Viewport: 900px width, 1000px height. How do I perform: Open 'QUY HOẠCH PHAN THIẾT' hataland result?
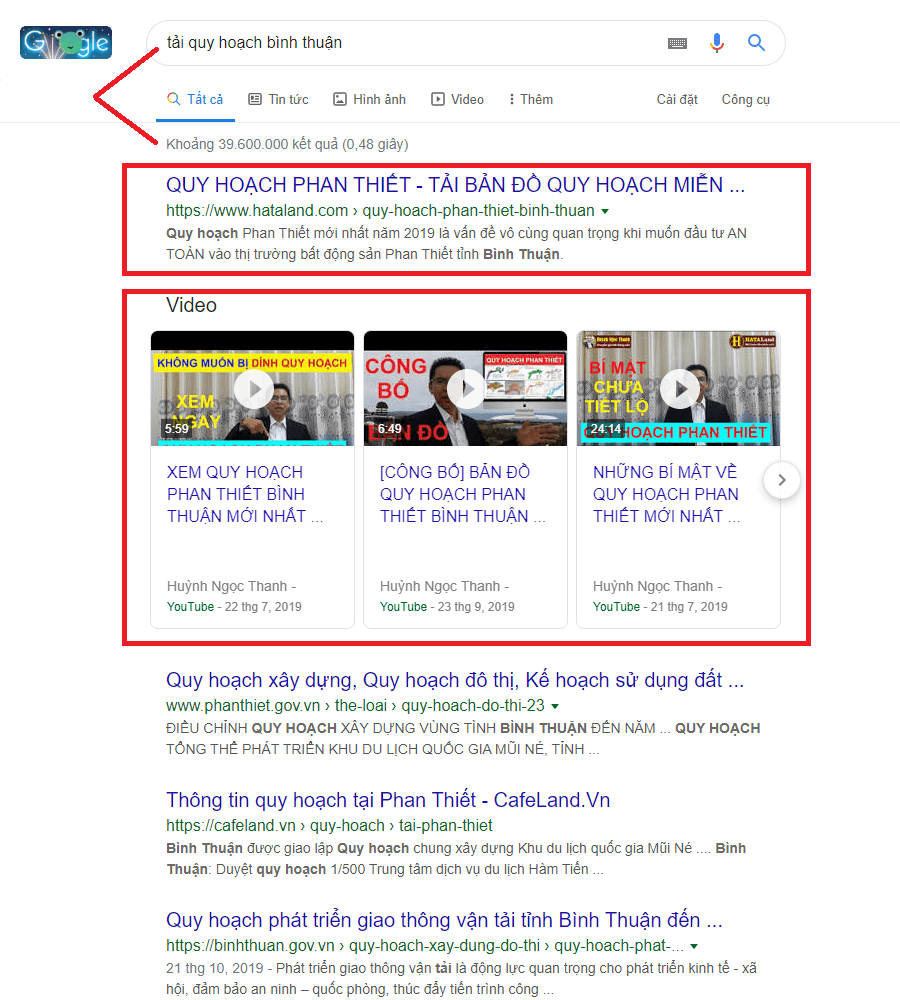click(x=455, y=185)
